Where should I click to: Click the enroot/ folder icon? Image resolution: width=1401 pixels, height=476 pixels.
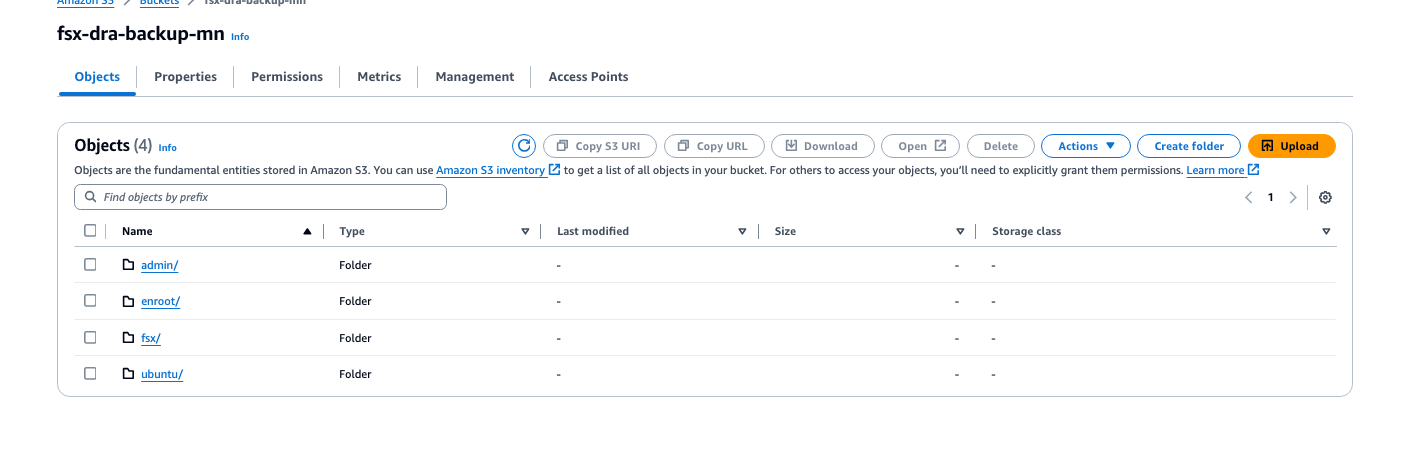(128, 301)
